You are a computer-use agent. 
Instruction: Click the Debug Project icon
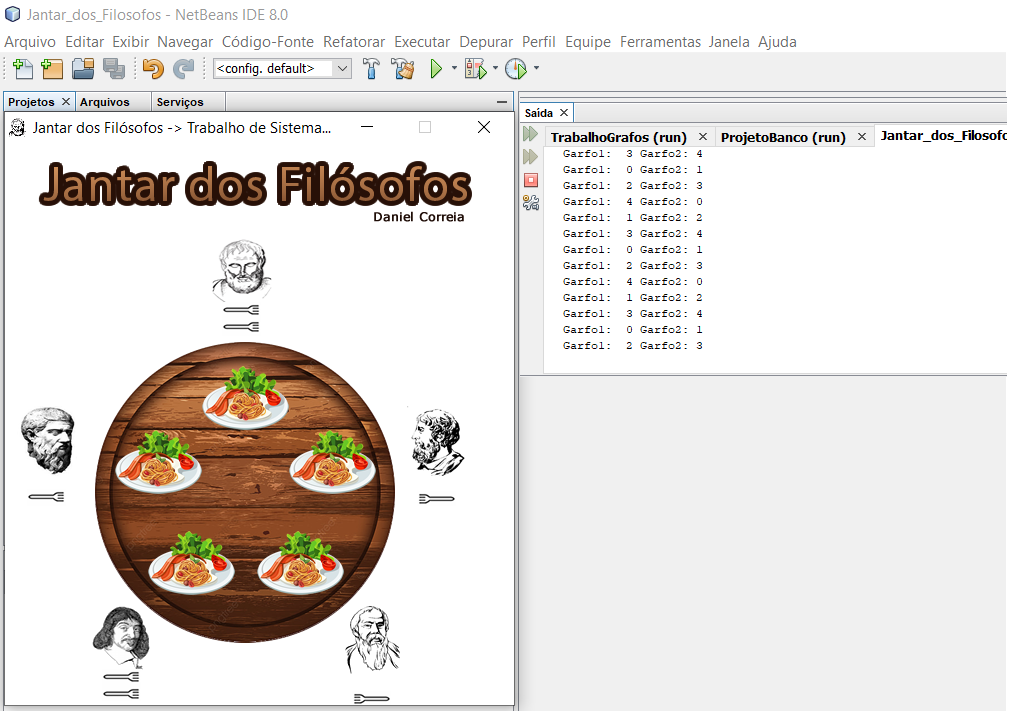click(476, 68)
